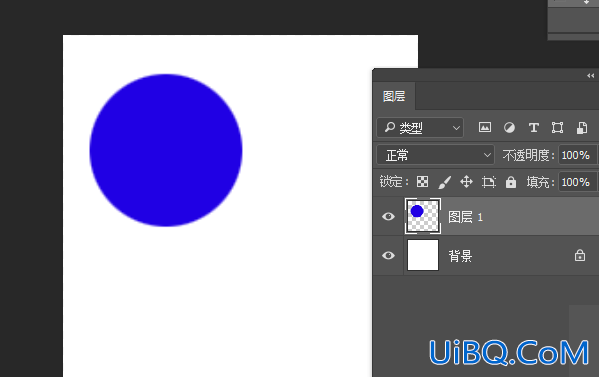The image size is (599, 377).
Task: Lock artboard nesting crop-frame icon
Action: (x=489, y=182)
